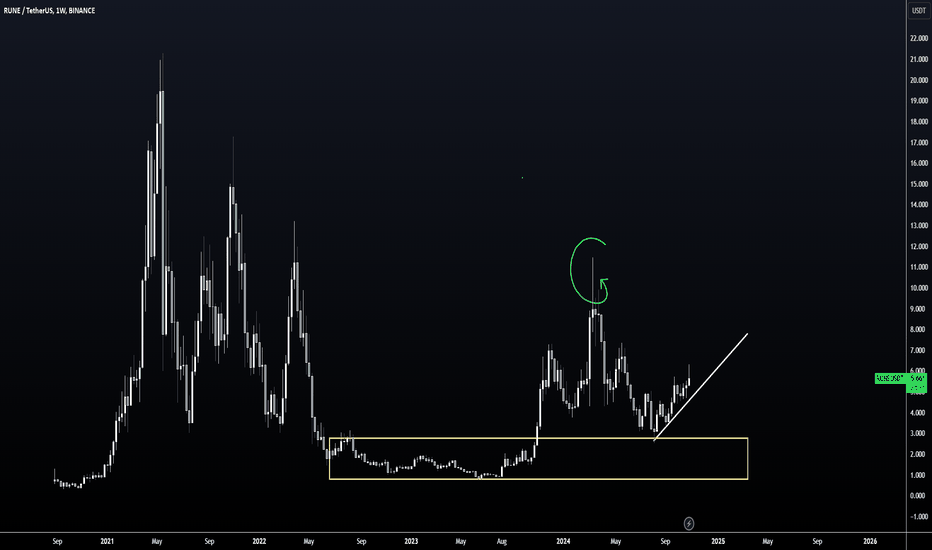Click the 13.000 price axis label
The image size is (932, 550).
[x=919, y=225]
